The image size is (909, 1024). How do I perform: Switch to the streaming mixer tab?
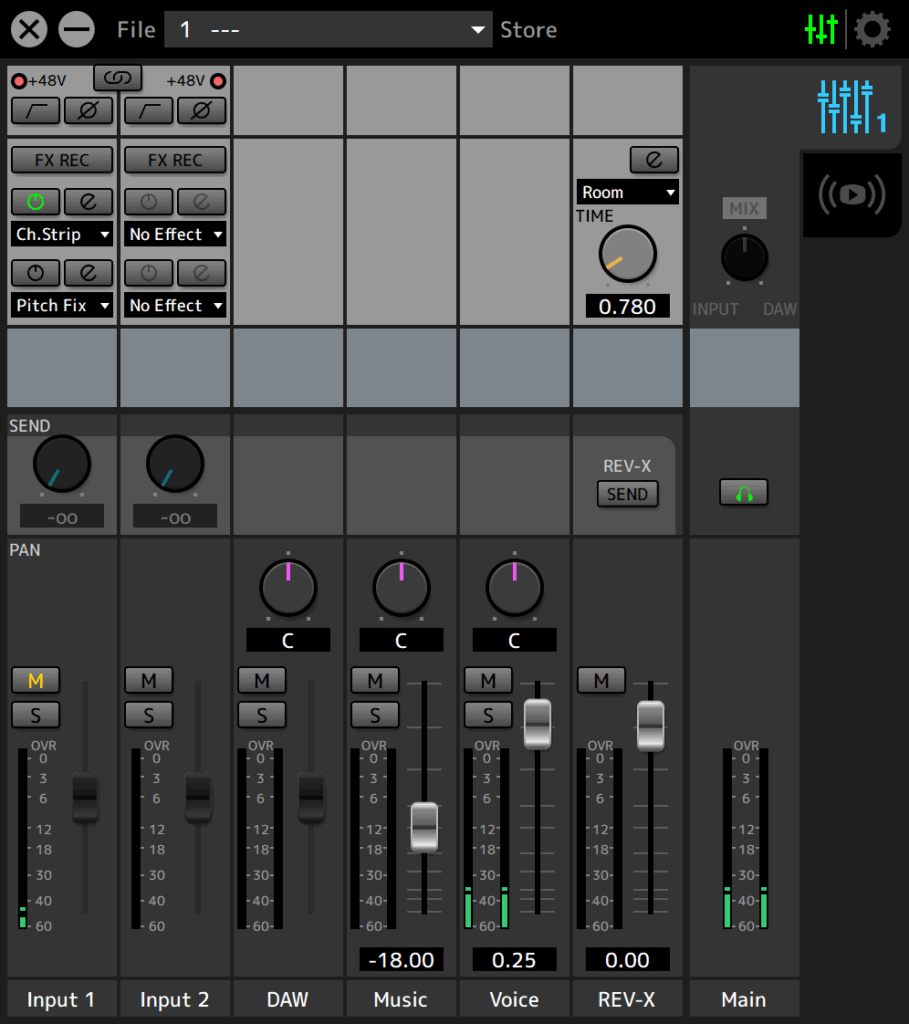[852, 195]
